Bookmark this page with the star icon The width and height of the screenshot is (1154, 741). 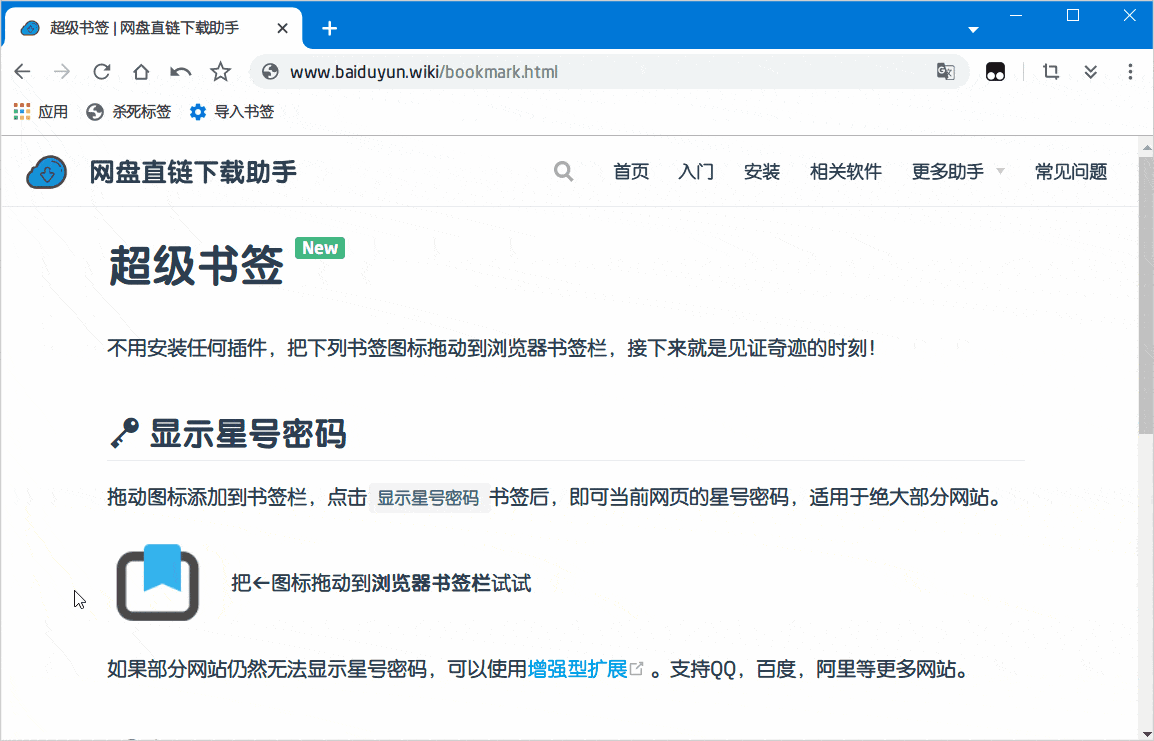[x=220, y=71]
